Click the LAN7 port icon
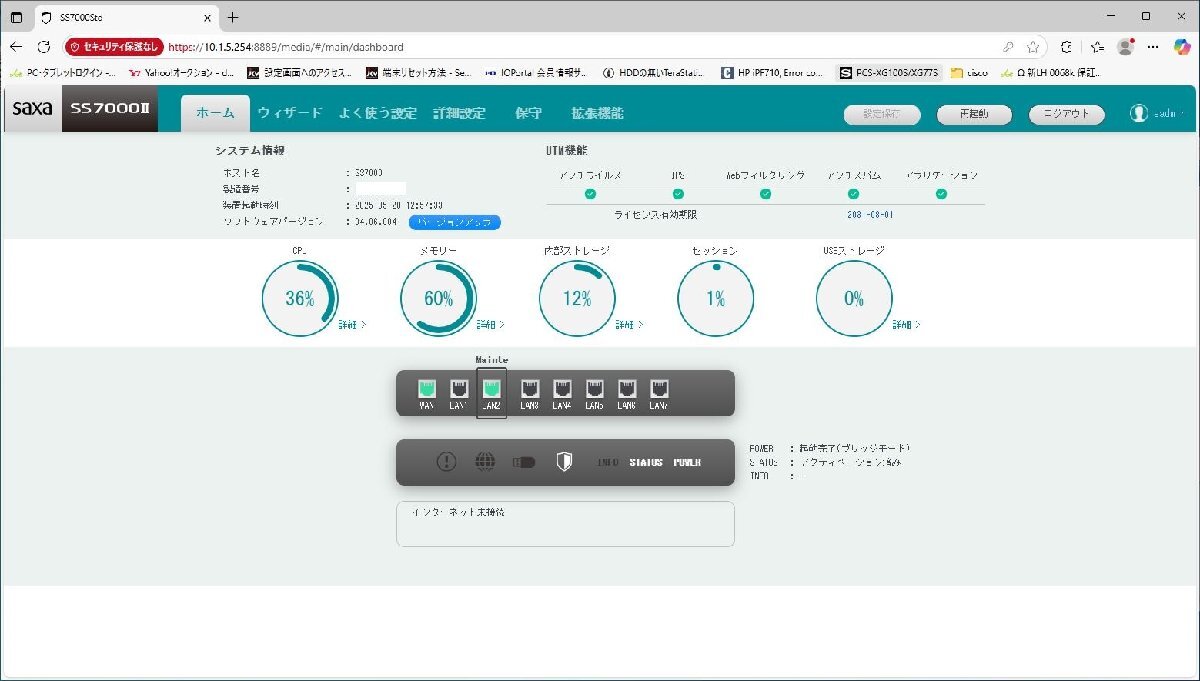The height and width of the screenshot is (681, 1200). pos(658,390)
